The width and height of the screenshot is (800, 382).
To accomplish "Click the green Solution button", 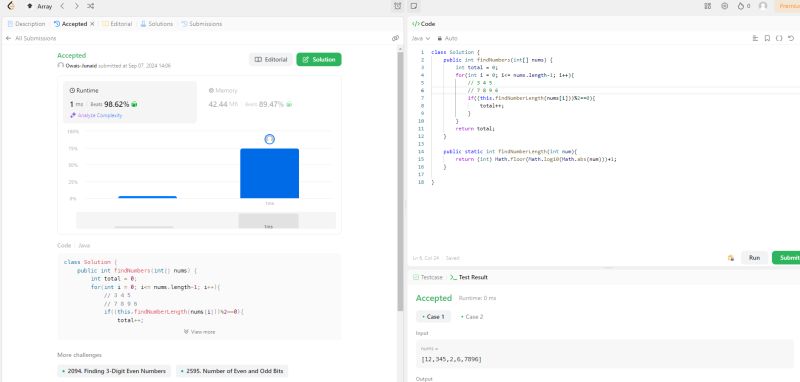I will click(x=319, y=60).
